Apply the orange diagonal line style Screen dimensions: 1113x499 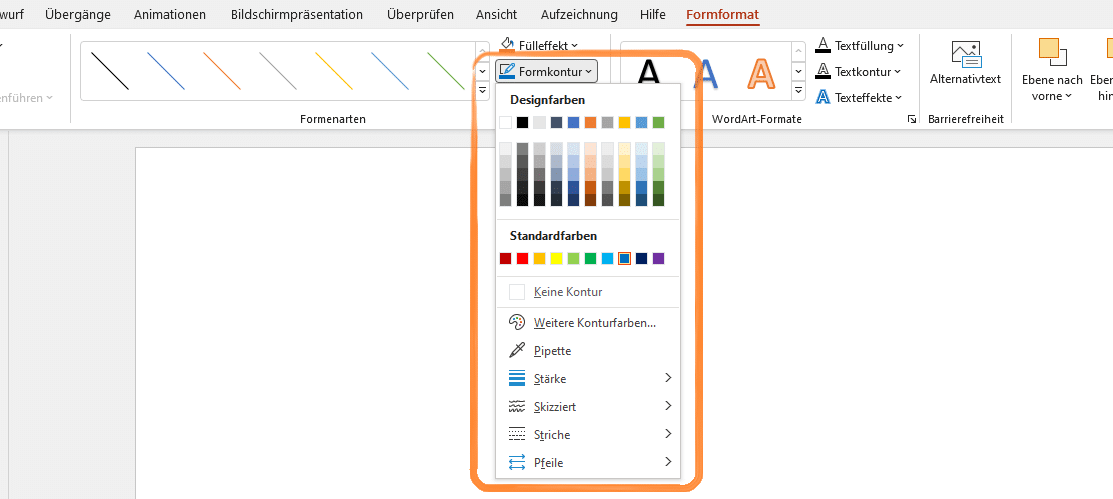click(x=222, y=70)
